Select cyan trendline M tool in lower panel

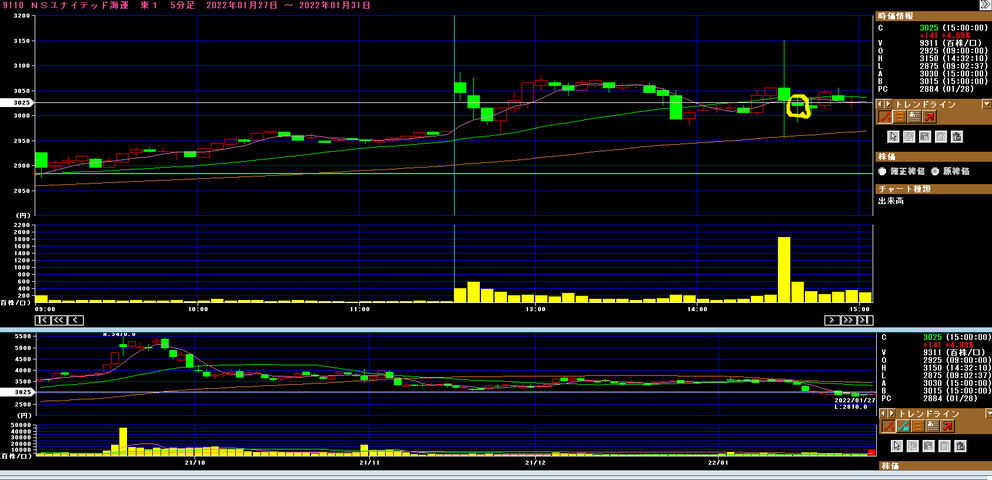[903, 426]
